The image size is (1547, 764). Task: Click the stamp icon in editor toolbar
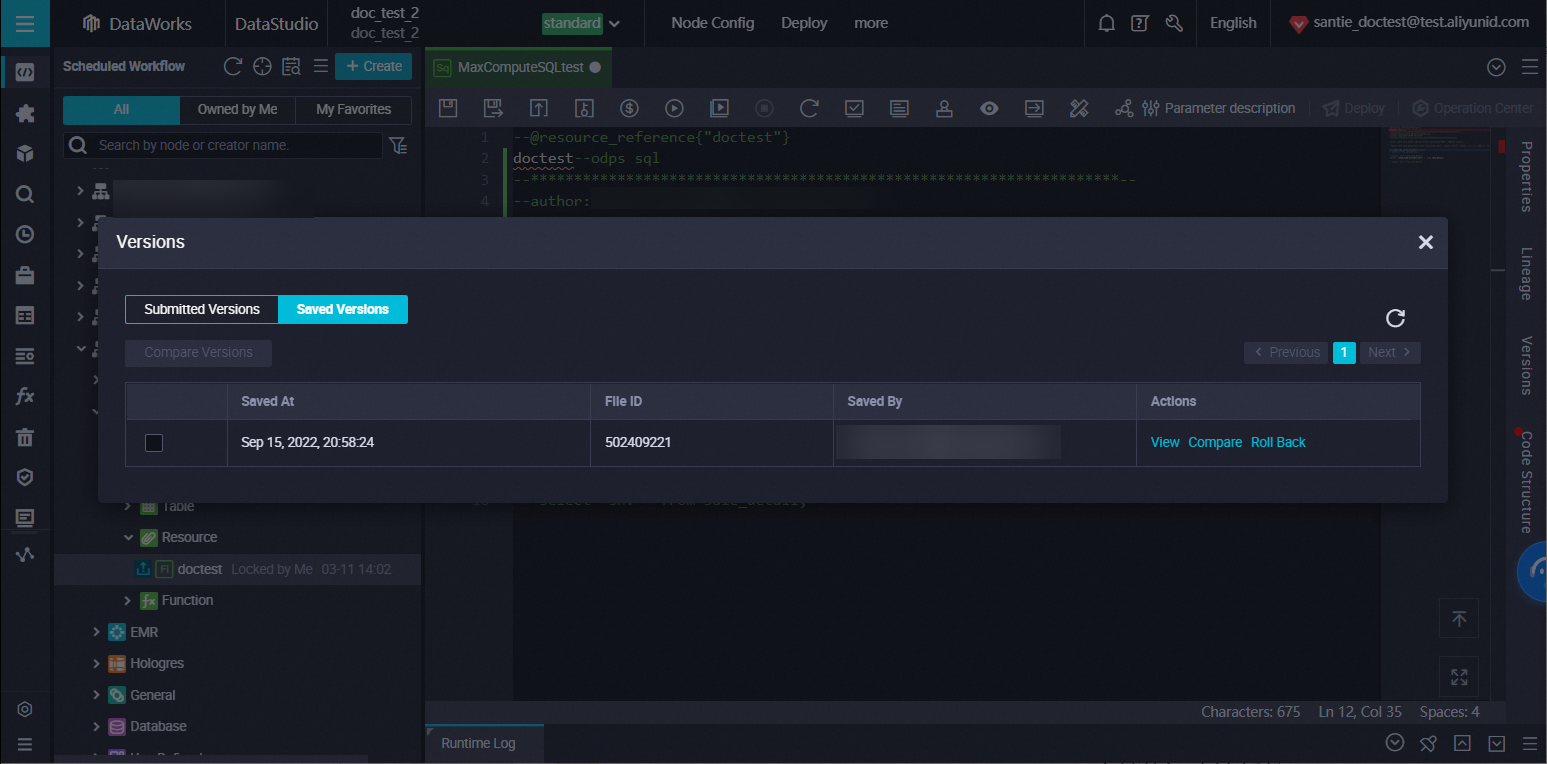pos(944,108)
